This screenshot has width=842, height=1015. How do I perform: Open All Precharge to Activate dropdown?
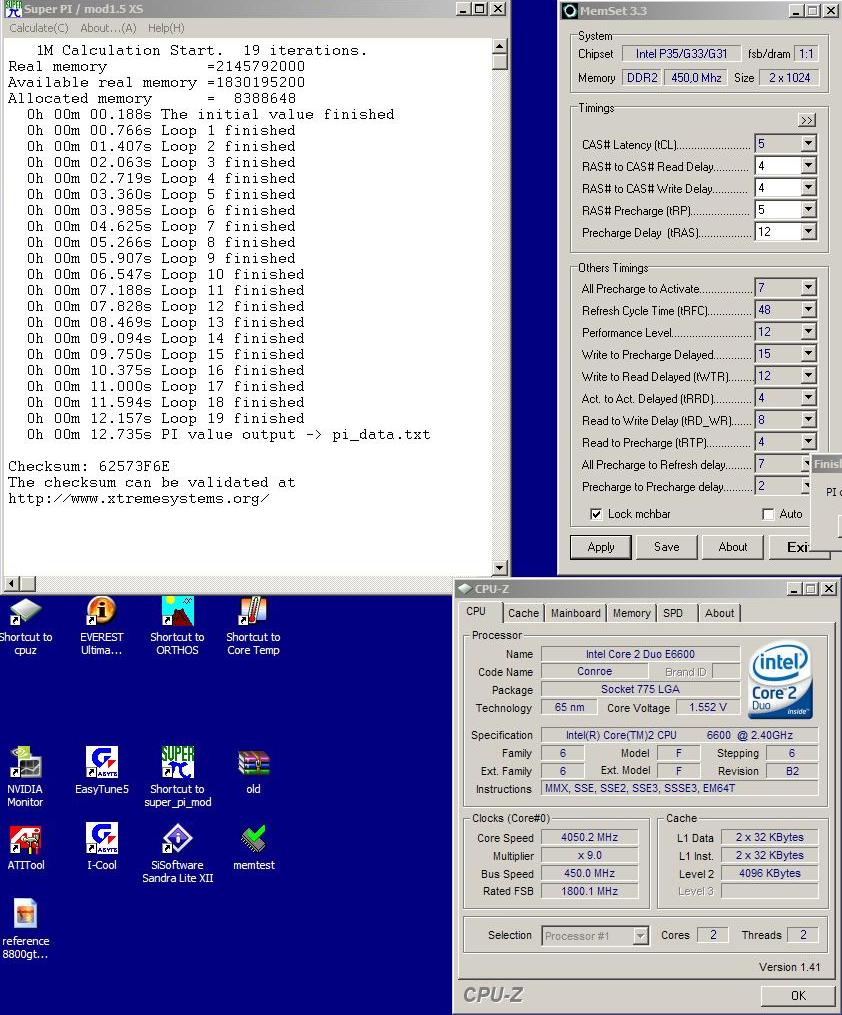pyautogui.click(x=808, y=287)
